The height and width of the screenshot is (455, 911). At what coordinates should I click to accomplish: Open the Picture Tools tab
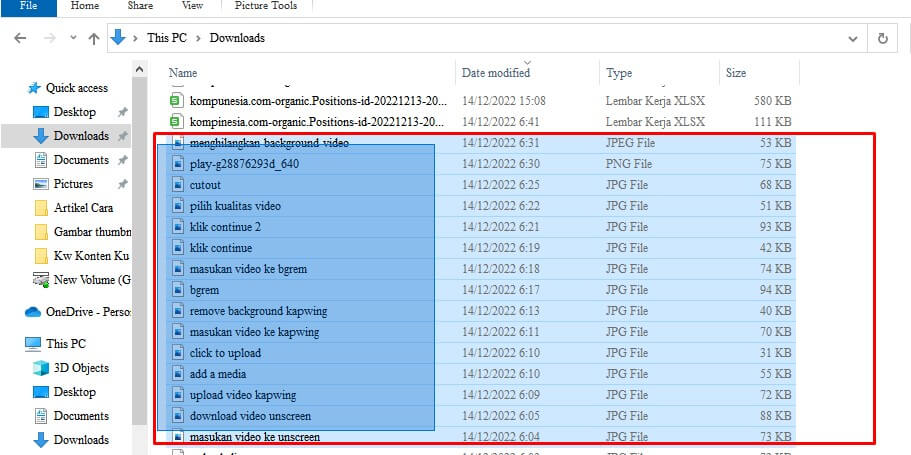coord(266,6)
